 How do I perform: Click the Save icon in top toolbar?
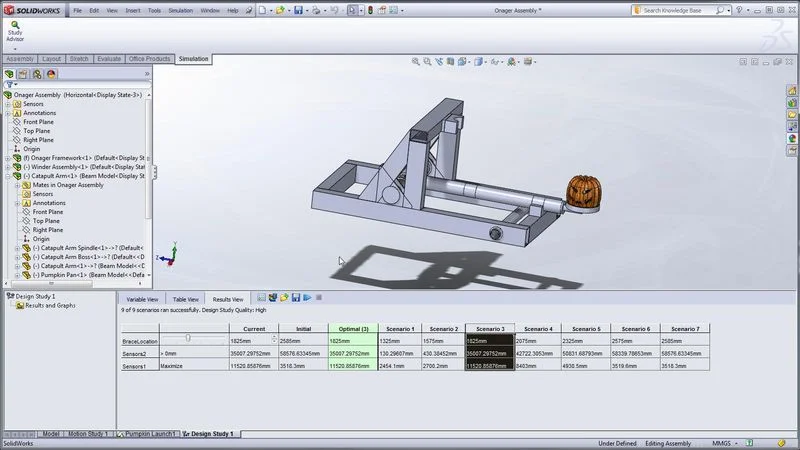298,10
